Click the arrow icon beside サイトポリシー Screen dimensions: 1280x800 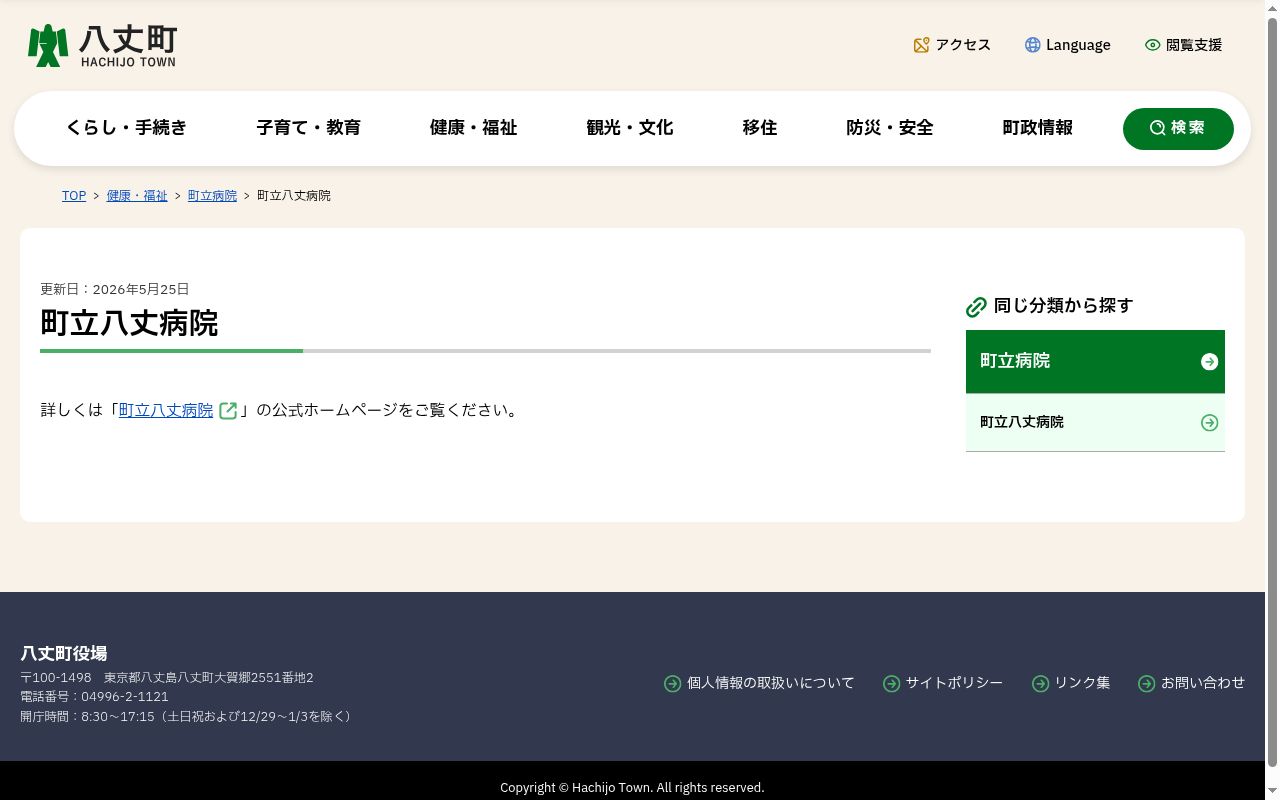click(891, 684)
